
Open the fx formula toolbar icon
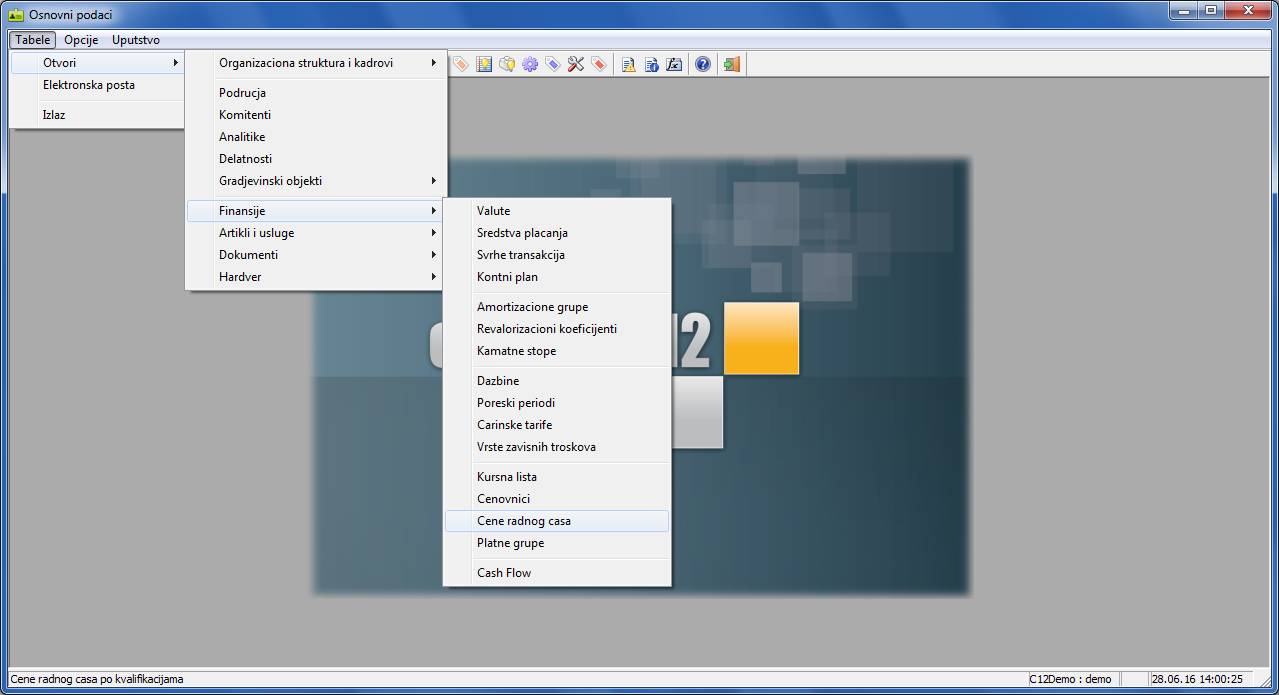click(674, 64)
